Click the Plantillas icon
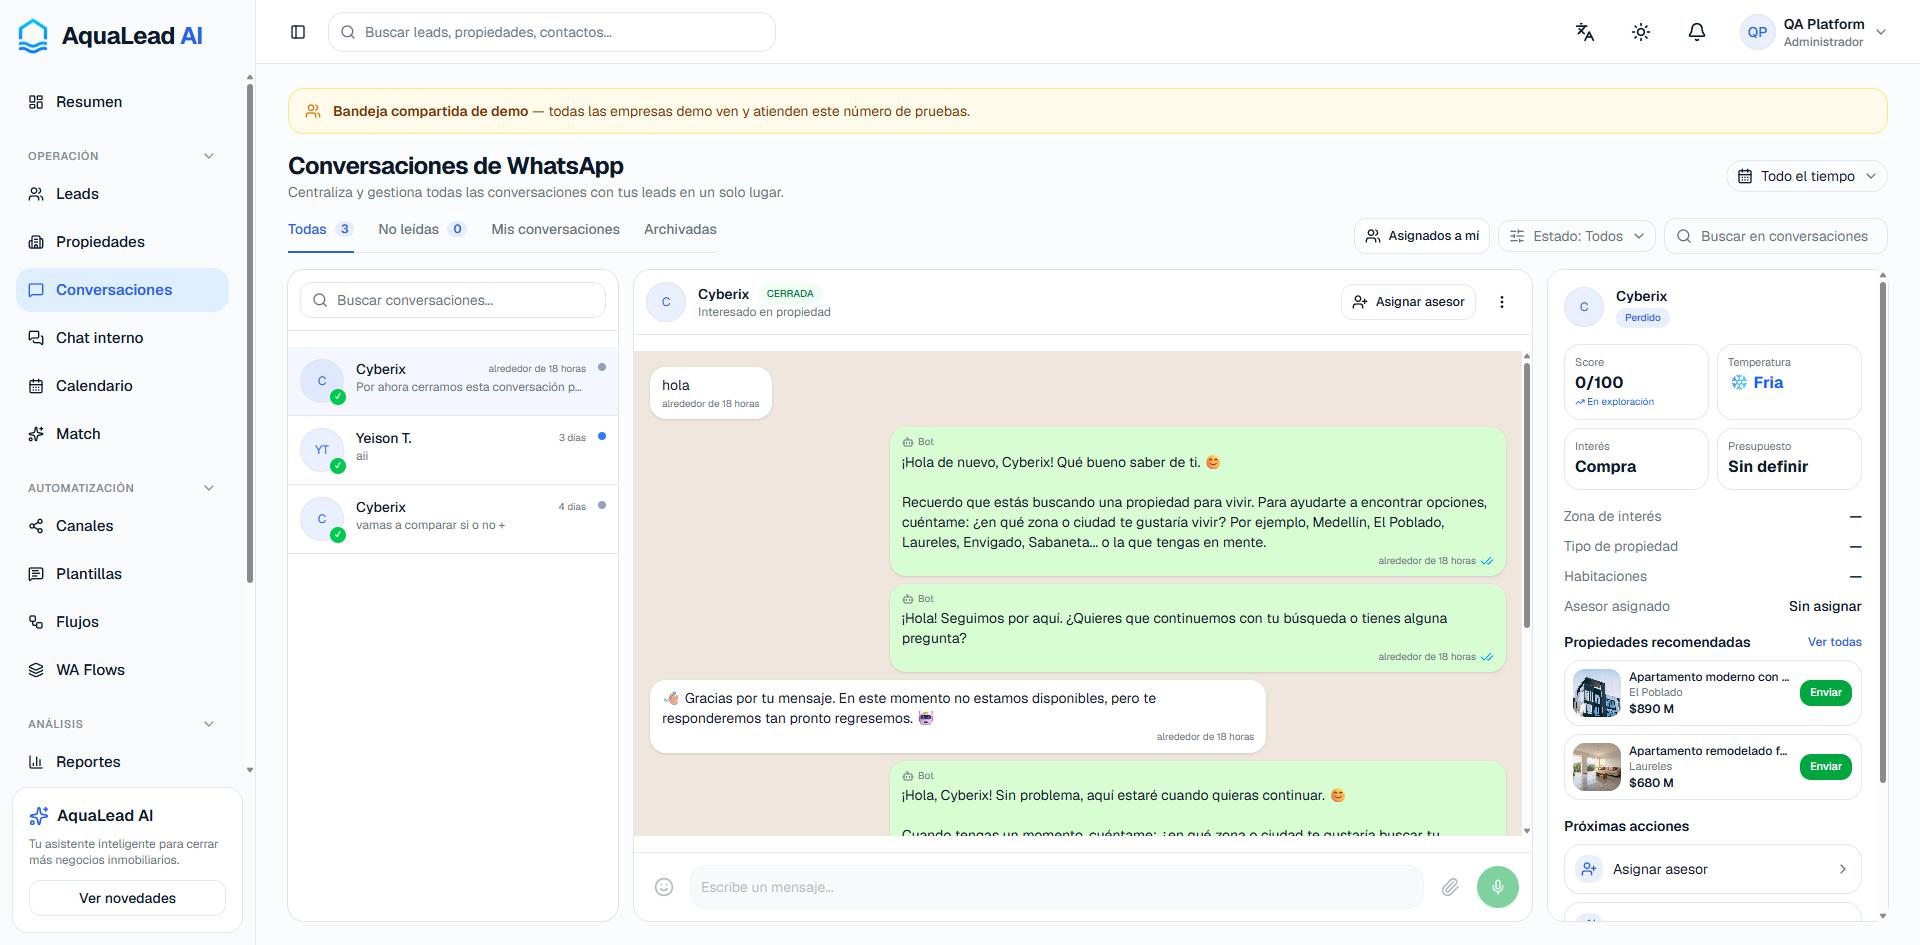This screenshot has height=945, width=1920. click(36, 574)
